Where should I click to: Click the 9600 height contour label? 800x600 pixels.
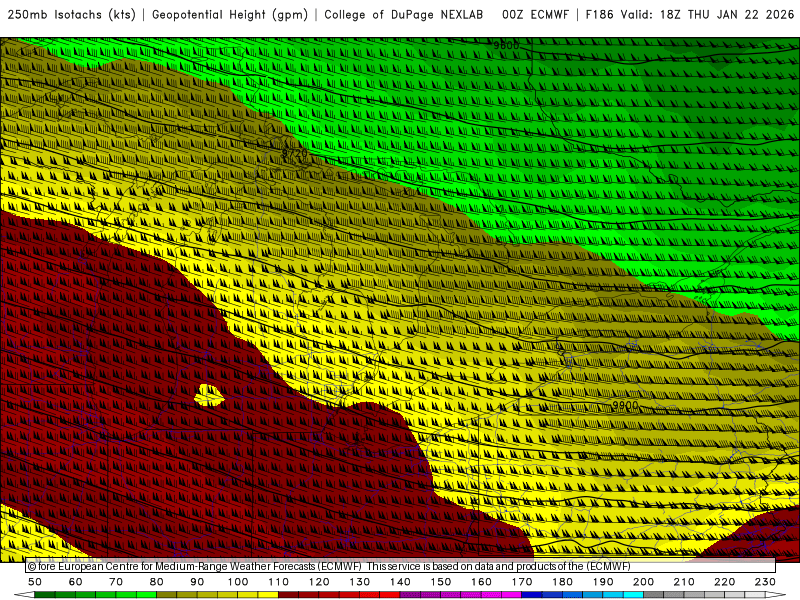(x=506, y=45)
